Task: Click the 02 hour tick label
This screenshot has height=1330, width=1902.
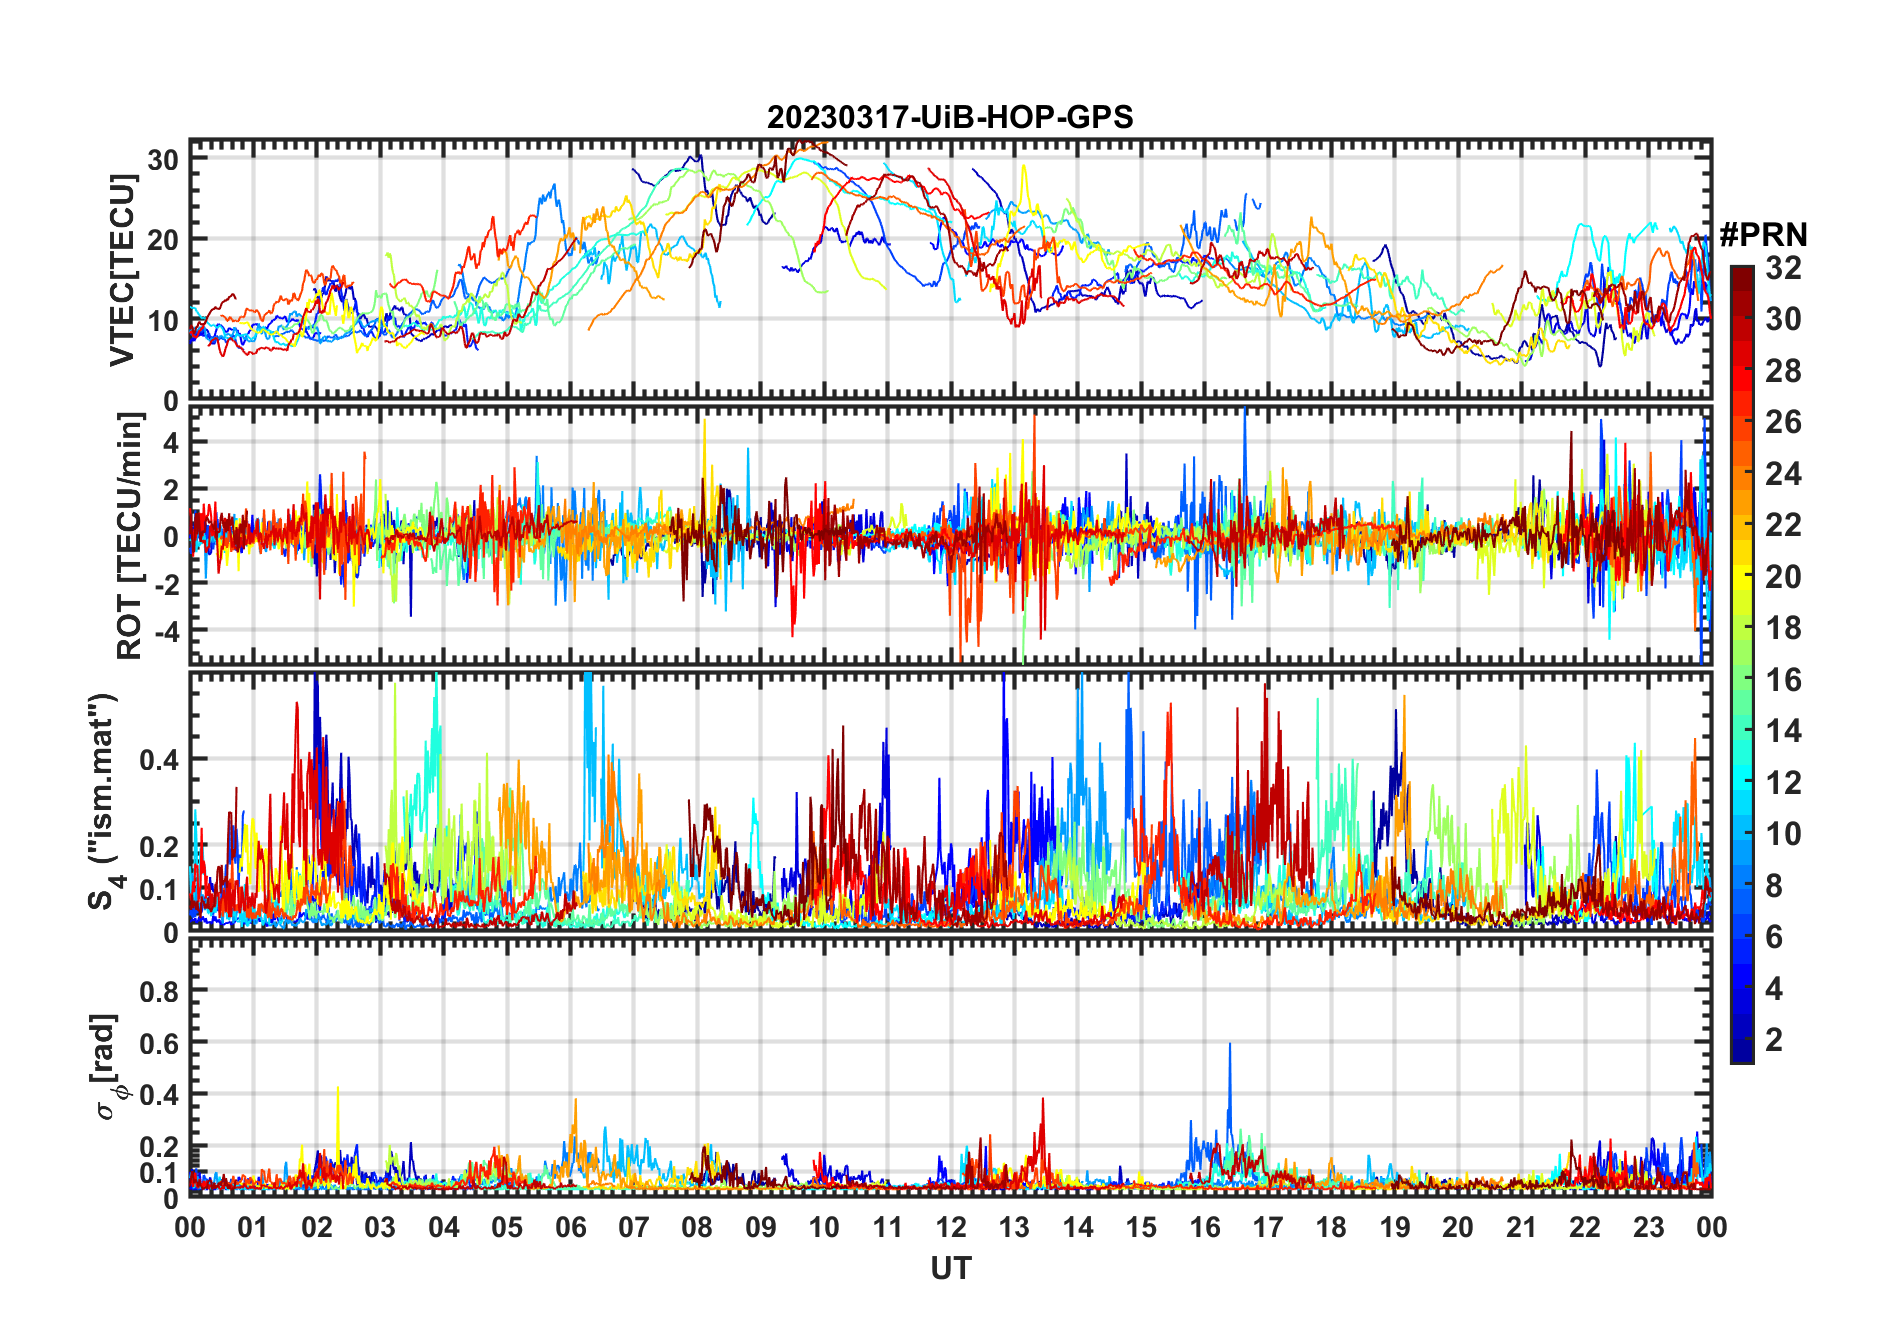Action: (x=317, y=1227)
